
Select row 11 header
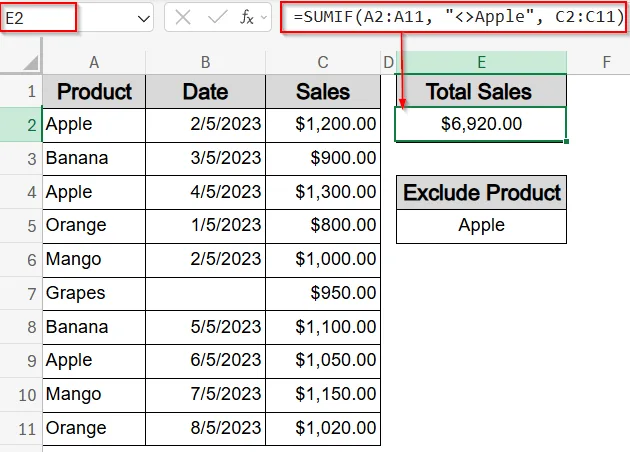pyautogui.click(x=21, y=428)
